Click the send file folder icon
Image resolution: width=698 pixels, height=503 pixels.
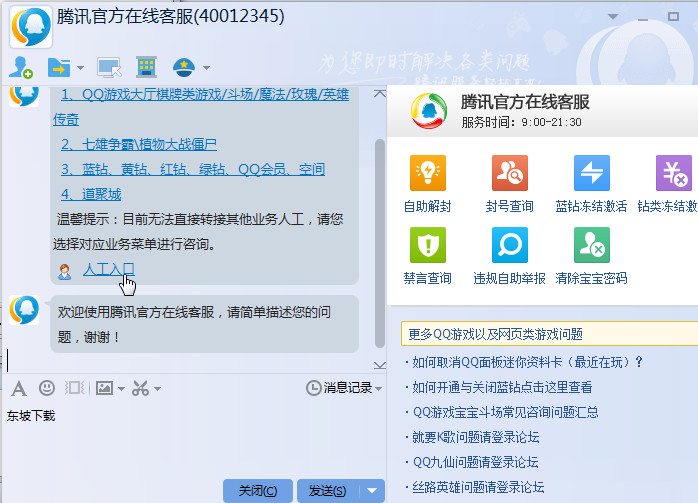59,68
